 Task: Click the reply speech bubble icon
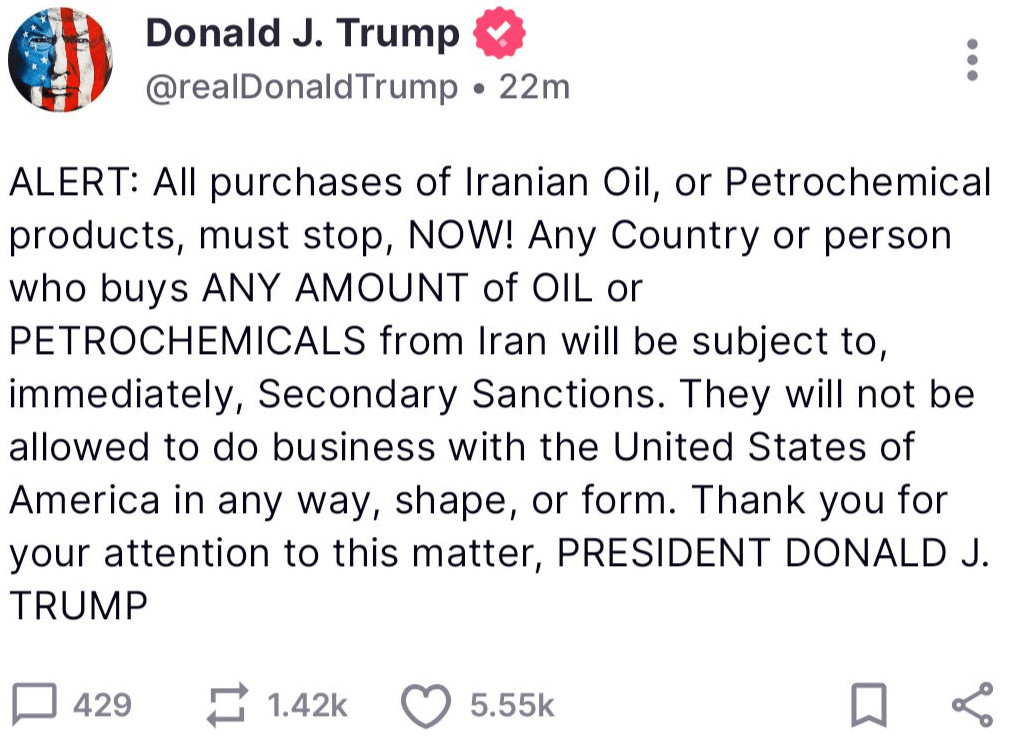(x=37, y=706)
